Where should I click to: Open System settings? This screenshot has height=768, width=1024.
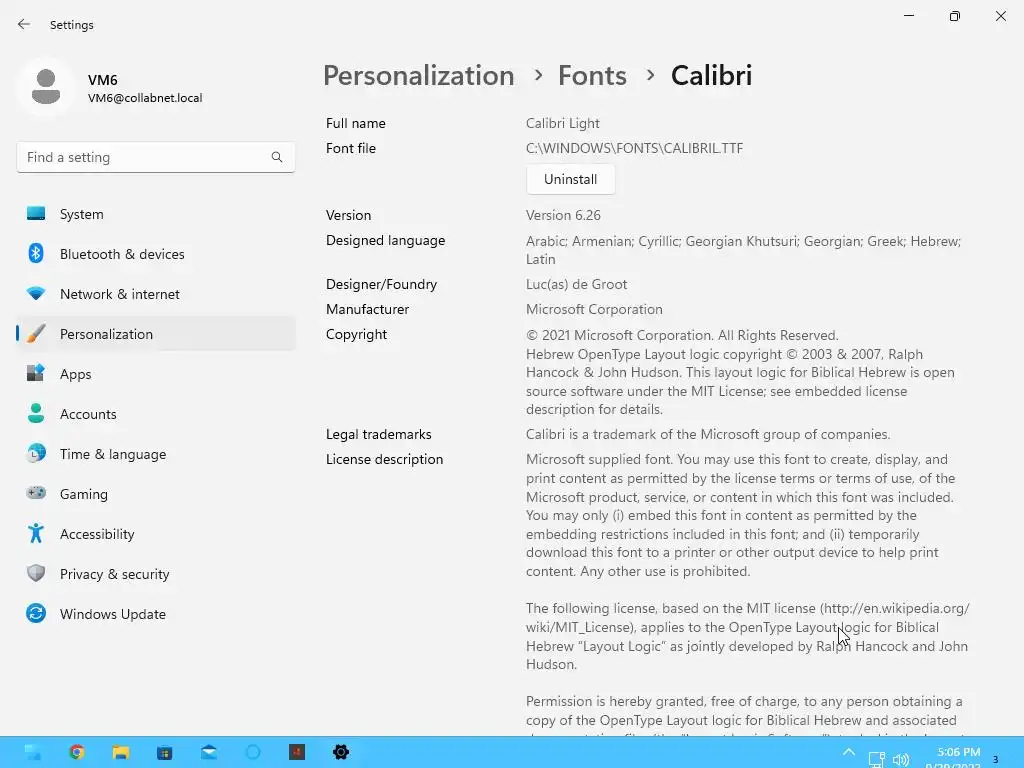(x=155, y=214)
